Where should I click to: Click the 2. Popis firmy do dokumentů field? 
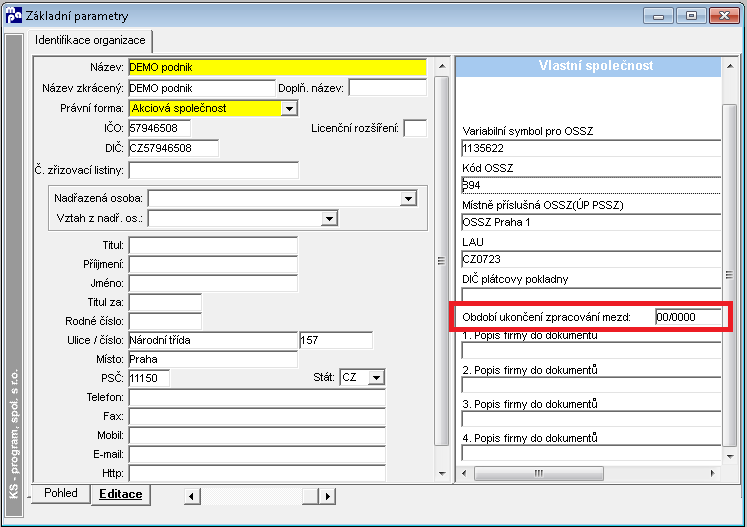tap(591, 385)
